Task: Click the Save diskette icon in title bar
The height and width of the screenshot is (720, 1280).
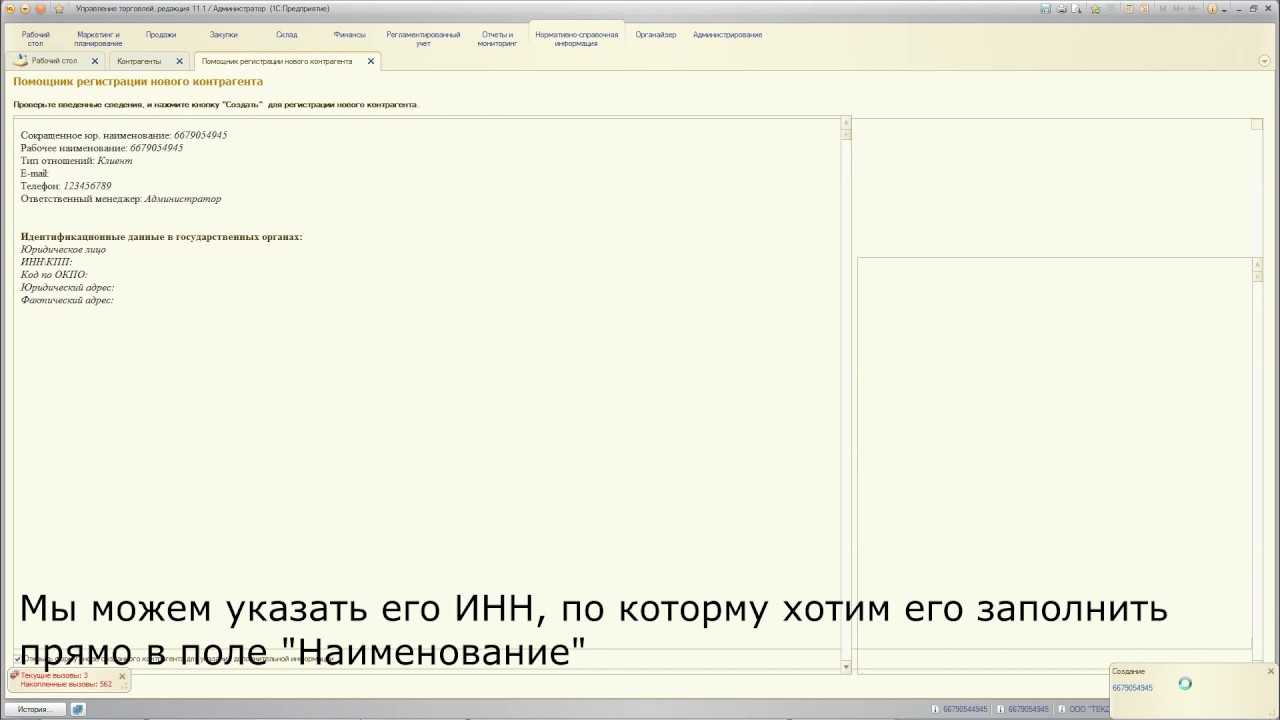Action: click(1045, 9)
